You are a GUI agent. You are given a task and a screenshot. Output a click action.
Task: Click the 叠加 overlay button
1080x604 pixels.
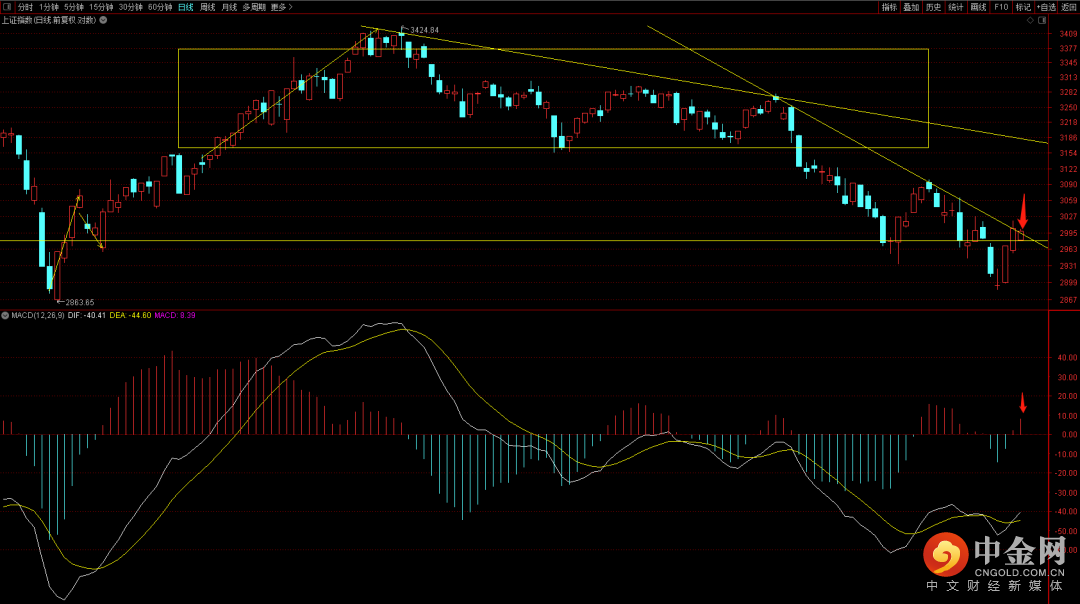pos(911,7)
